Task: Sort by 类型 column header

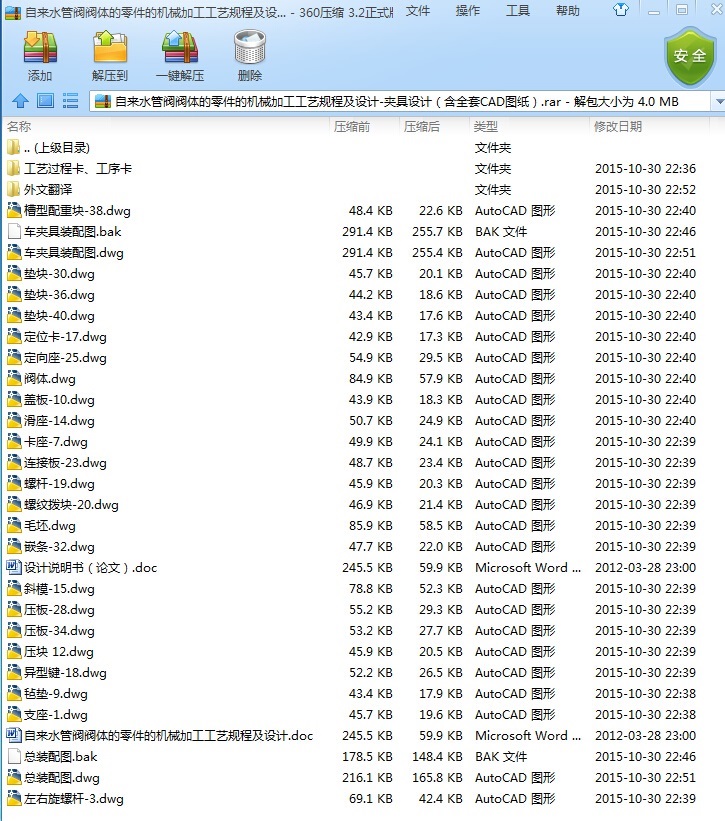Action: pos(486,126)
